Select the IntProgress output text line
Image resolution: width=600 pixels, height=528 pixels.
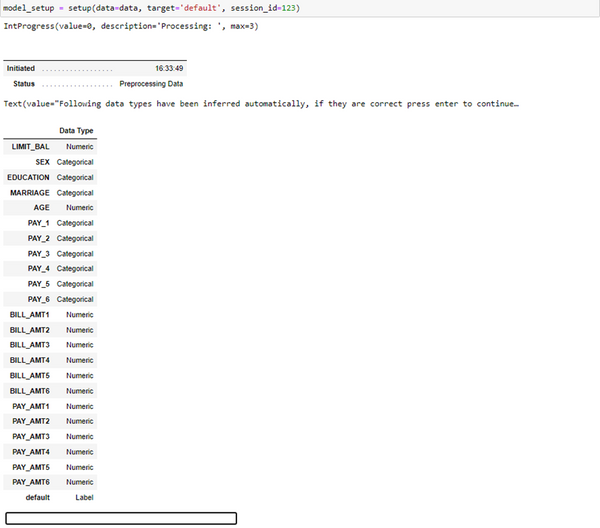click(x=130, y=25)
